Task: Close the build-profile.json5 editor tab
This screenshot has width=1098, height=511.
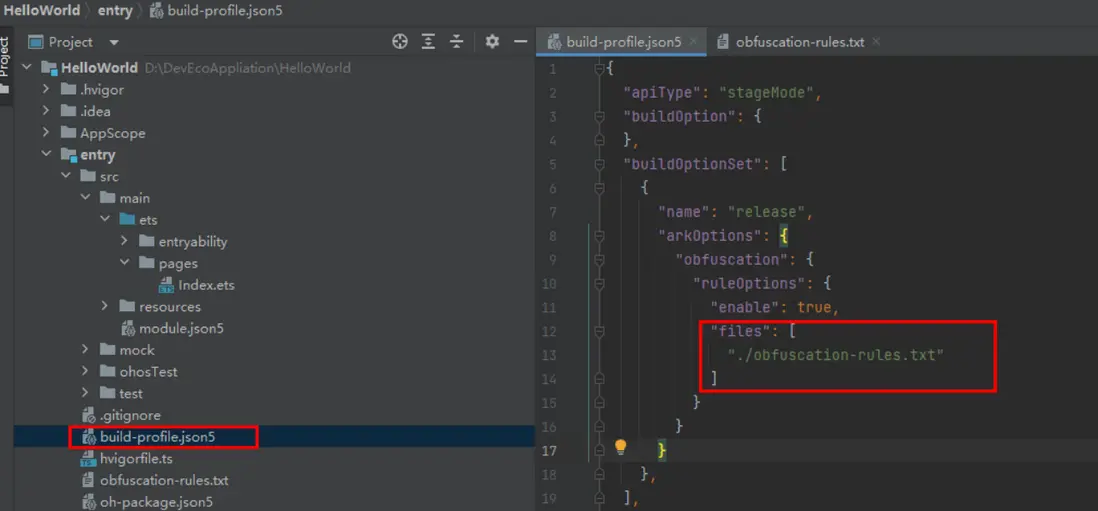Action: 693,41
